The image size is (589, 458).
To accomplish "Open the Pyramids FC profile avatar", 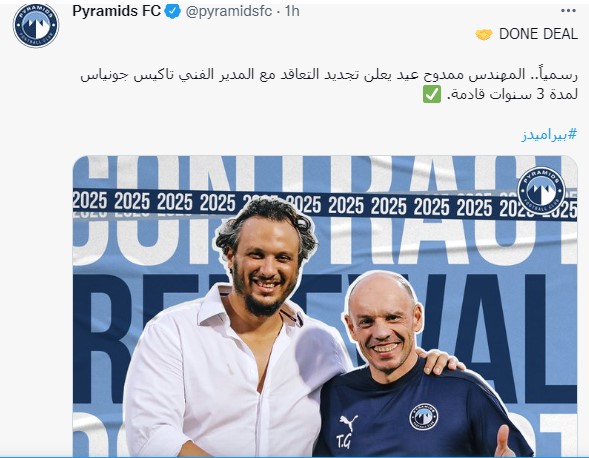I will coord(36,26).
